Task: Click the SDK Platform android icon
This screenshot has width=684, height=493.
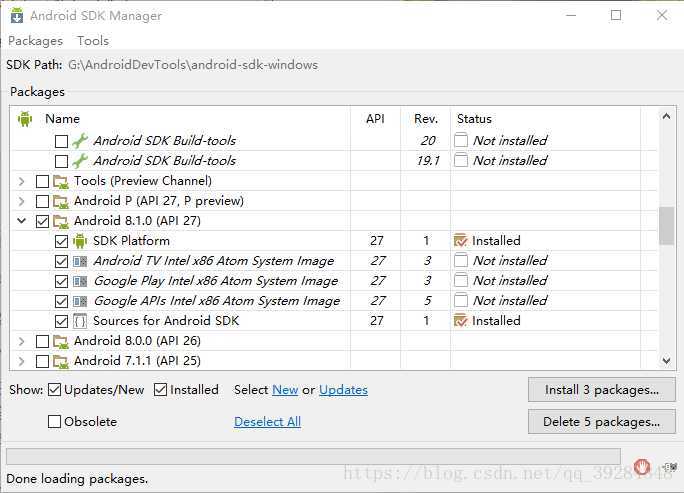Action: pos(80,241)
